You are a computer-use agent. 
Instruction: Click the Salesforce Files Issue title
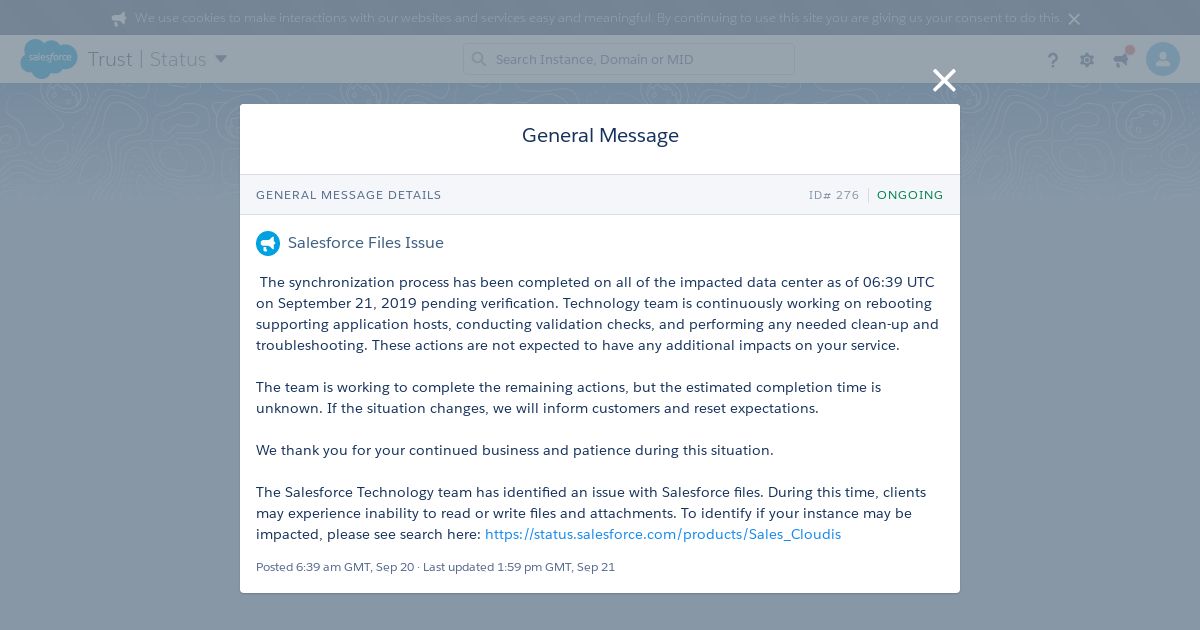(x=366, y=243)
